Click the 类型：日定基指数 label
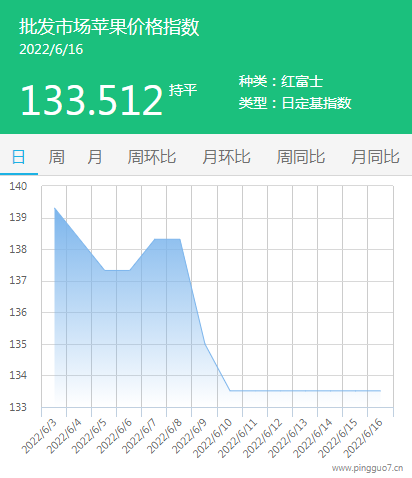This screenshot has width=412, height=478. 295,103
